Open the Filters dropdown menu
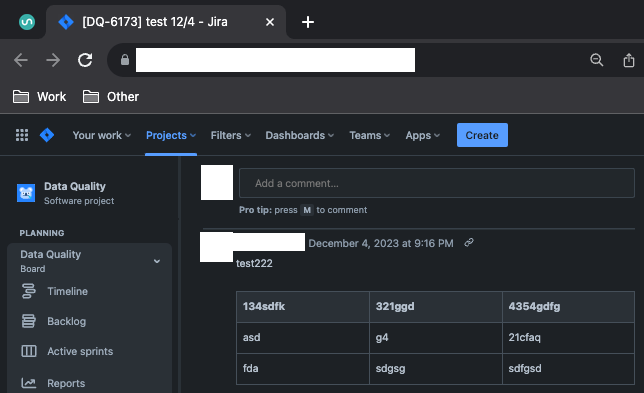The width and height of the screenshot is (644, 393). [x=230, y=136]
